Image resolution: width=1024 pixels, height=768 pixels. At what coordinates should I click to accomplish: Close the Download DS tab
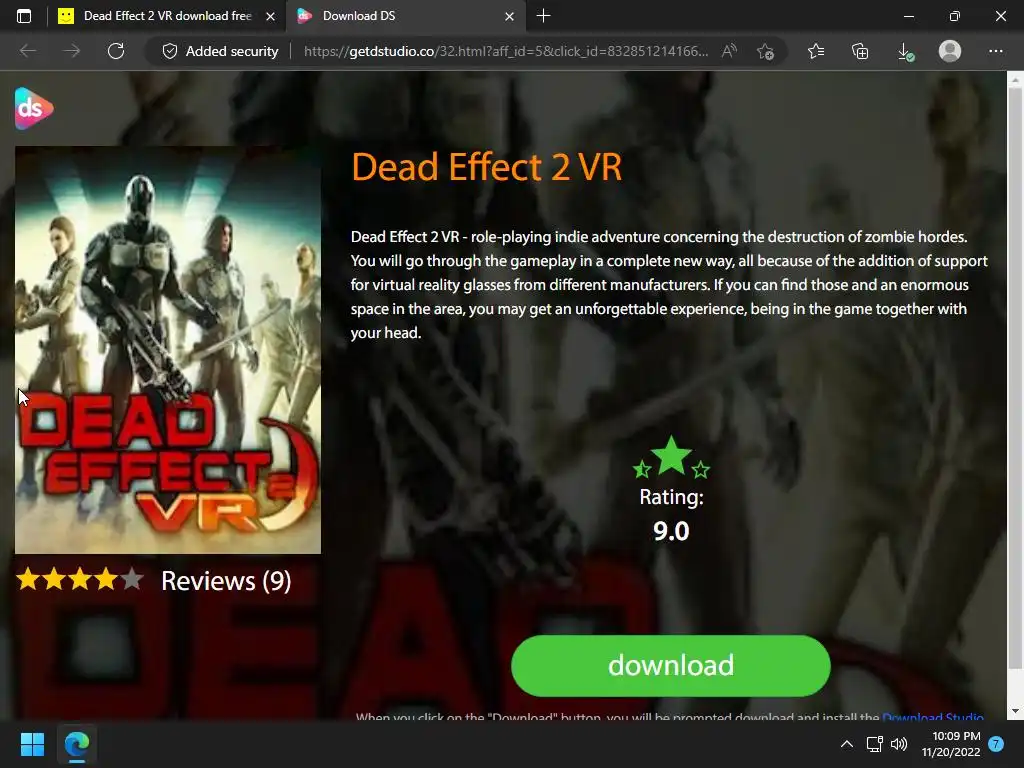tap(509, 16)
